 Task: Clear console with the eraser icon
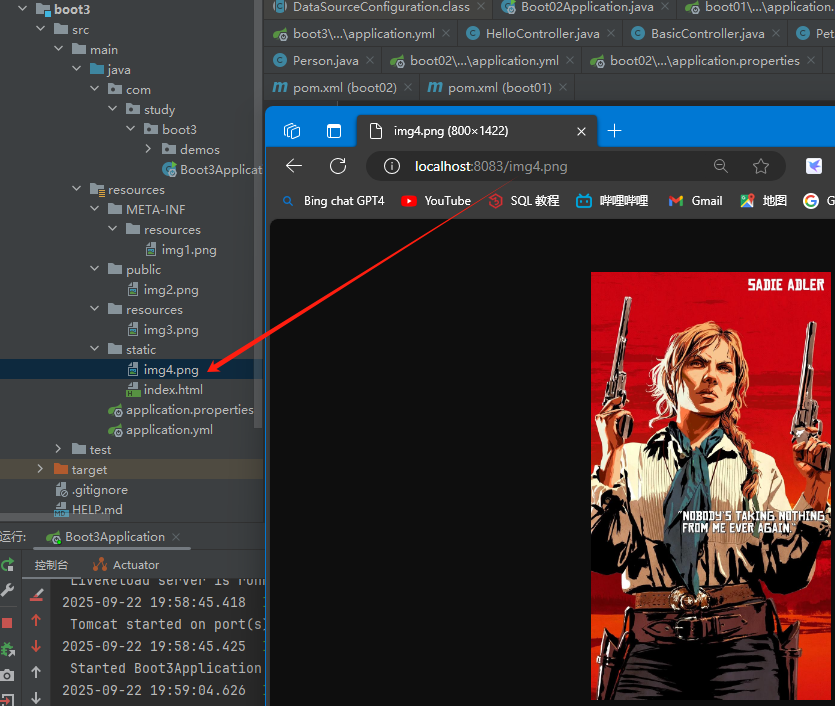coord(36,595)
